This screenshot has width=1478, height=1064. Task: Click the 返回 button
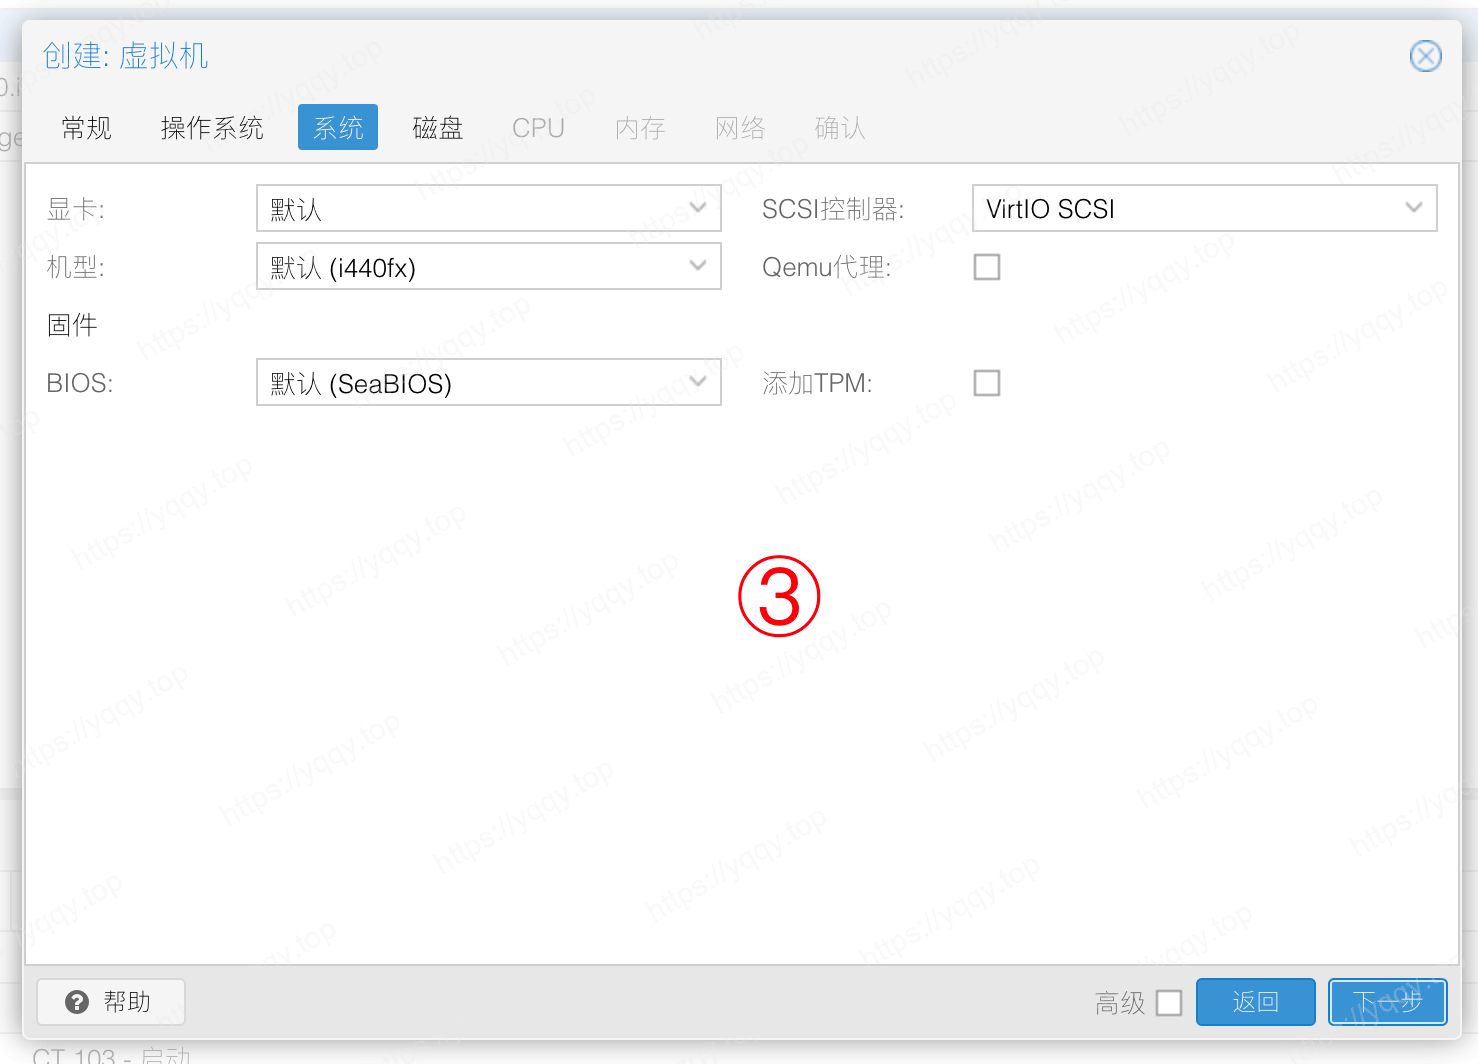tap(1255, 1002)
